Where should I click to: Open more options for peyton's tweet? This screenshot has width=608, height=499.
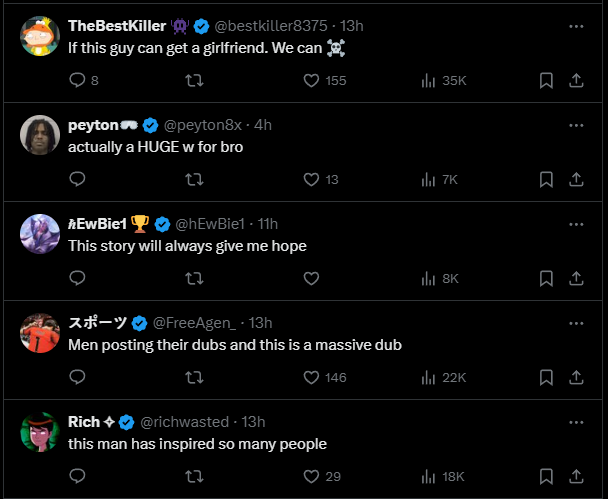576,125
